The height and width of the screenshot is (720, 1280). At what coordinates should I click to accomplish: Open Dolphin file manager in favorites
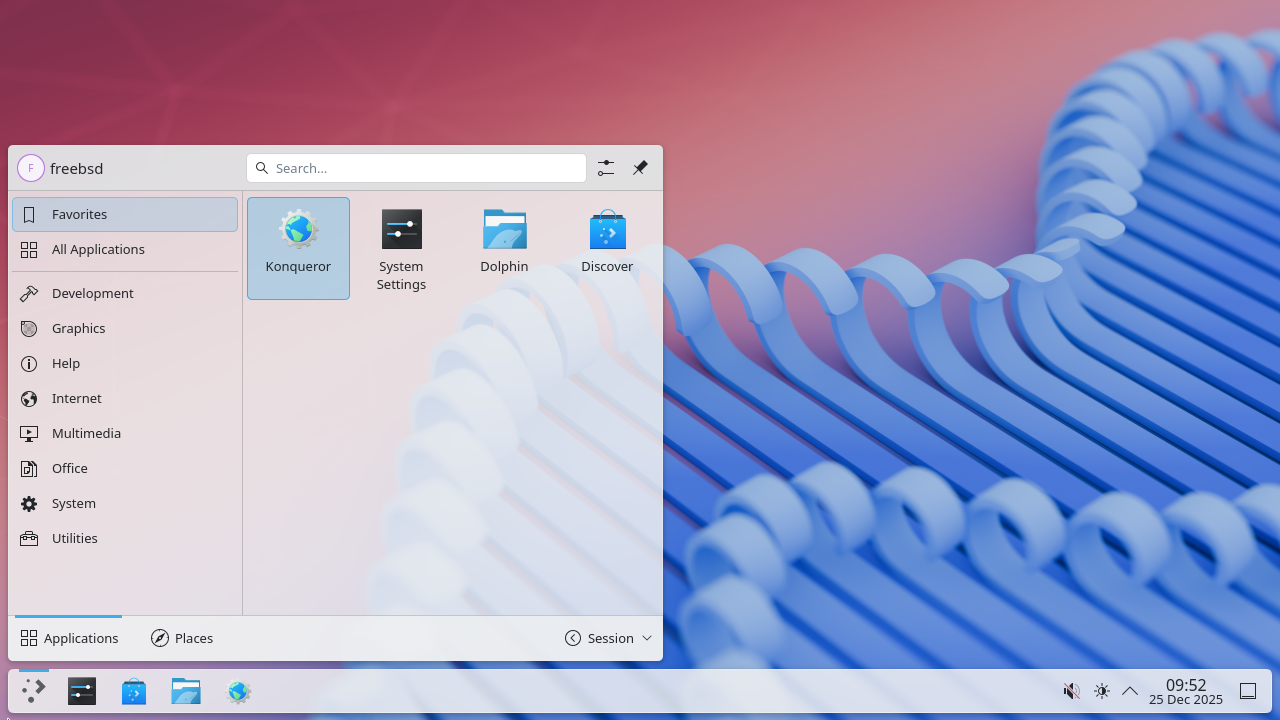504,248
